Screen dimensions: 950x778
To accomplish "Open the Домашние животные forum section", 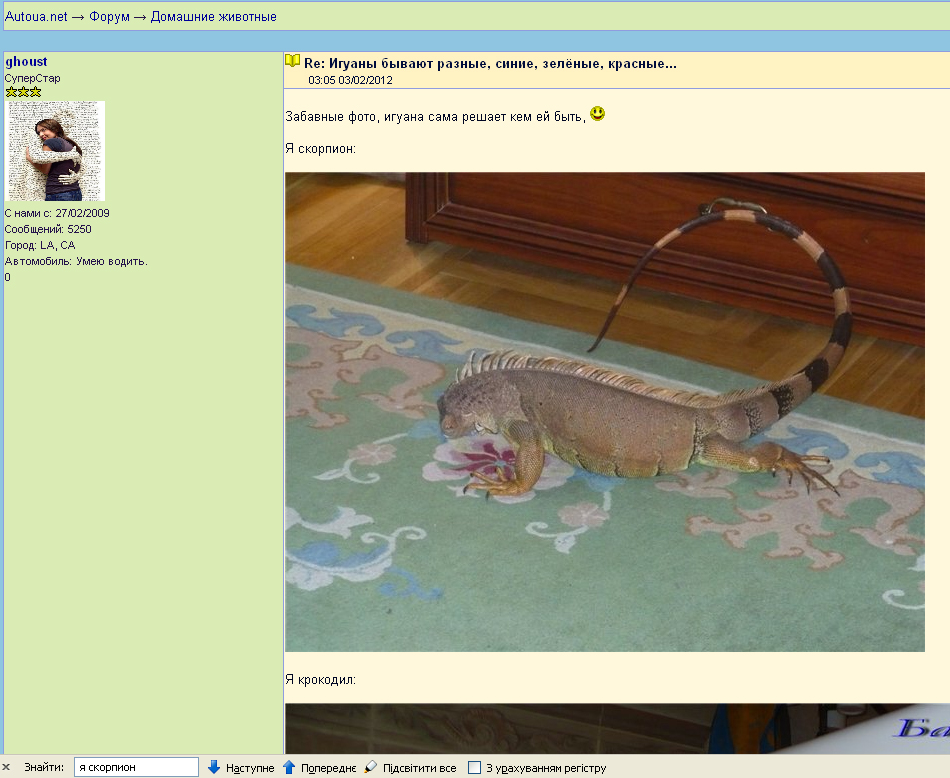I will tap(213, 16).
